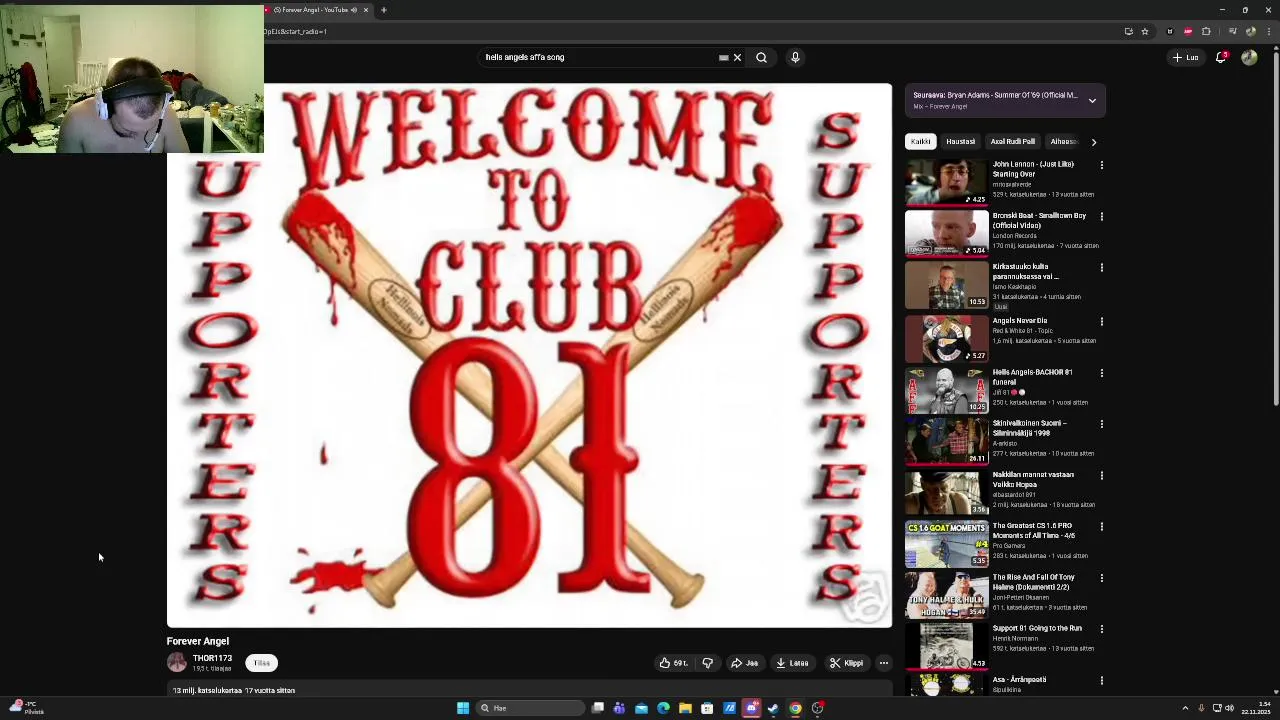Like the Forever Angel video
Image resolution: width=1280 pixels, height=720 pixels.
click(x=673, y=663)
